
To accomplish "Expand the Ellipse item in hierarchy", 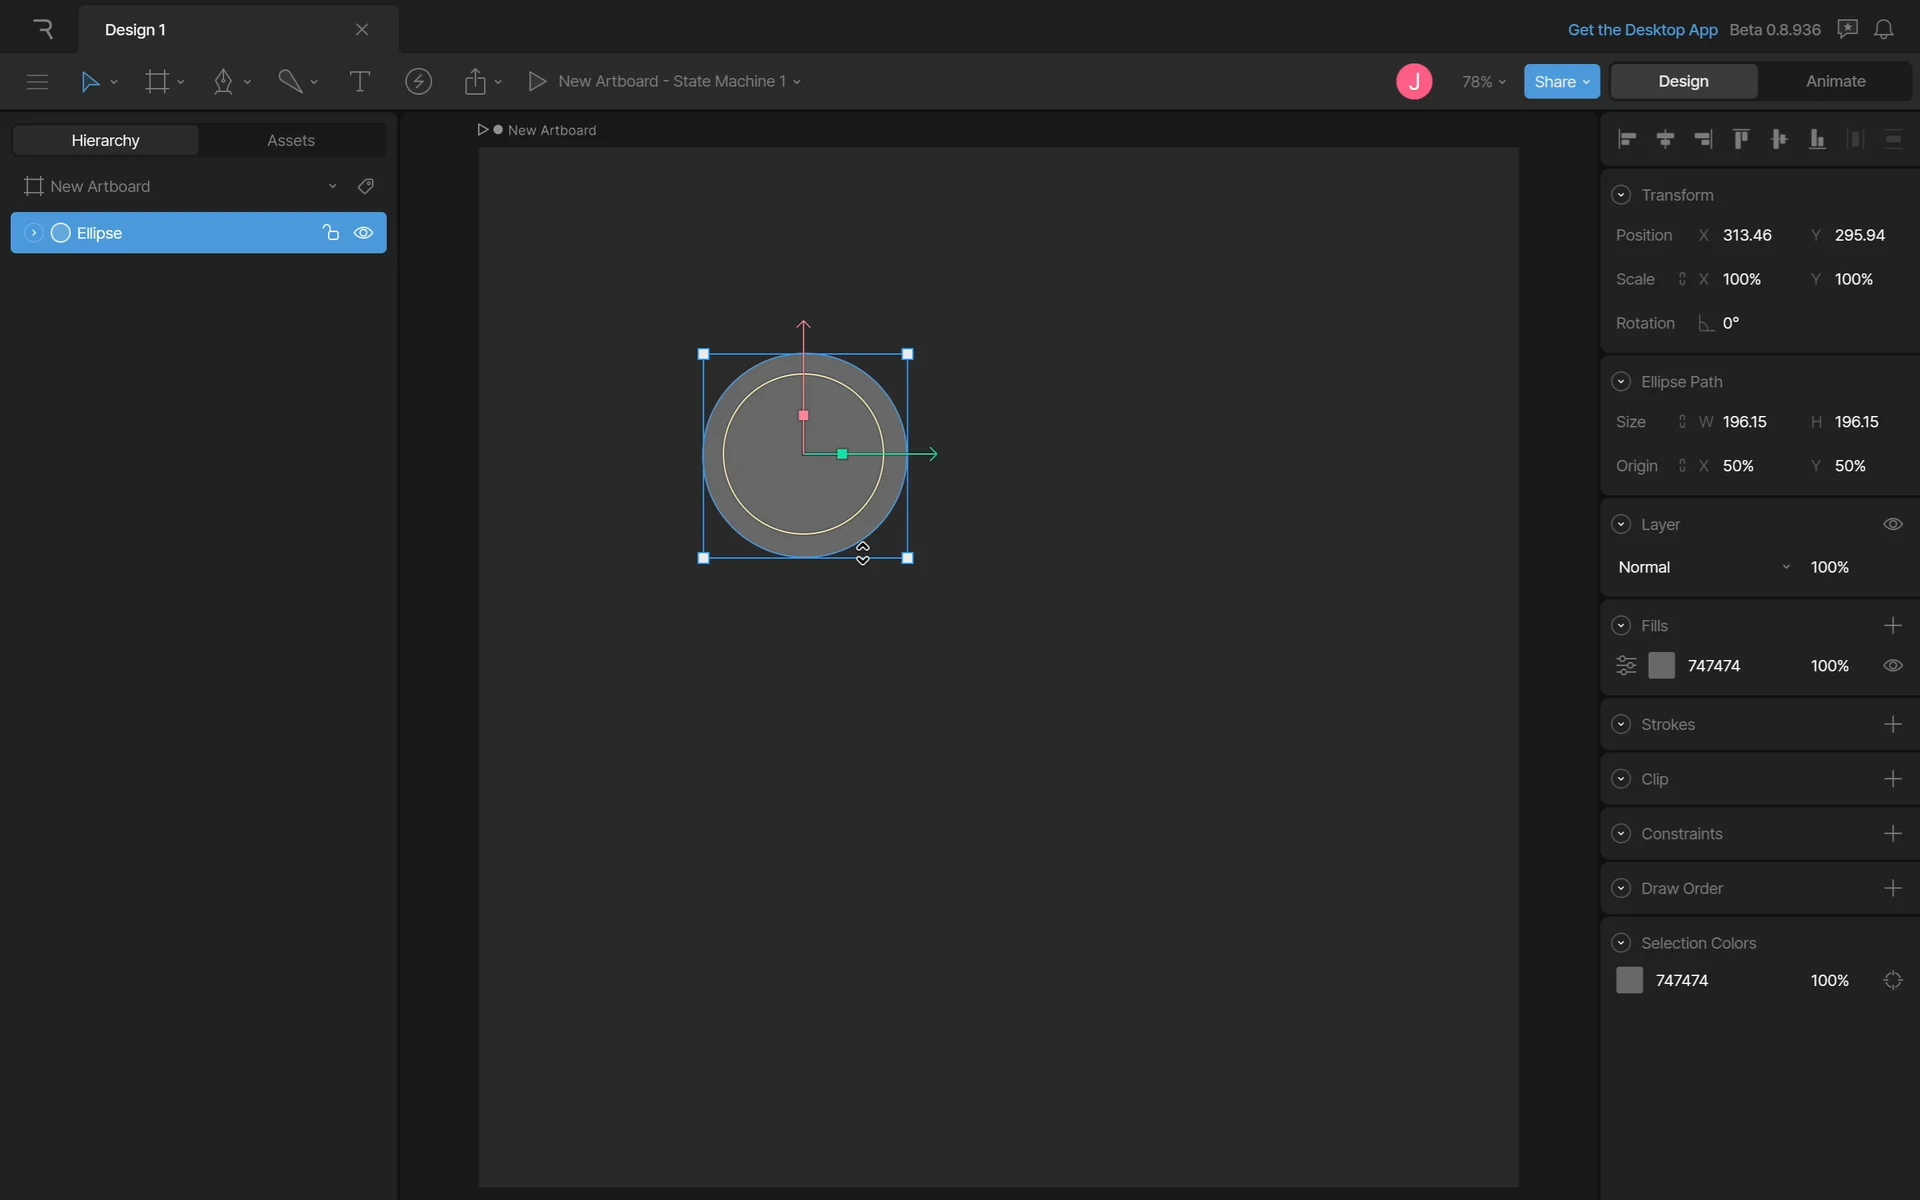I will pyautogui.click(x=33, y=233).
